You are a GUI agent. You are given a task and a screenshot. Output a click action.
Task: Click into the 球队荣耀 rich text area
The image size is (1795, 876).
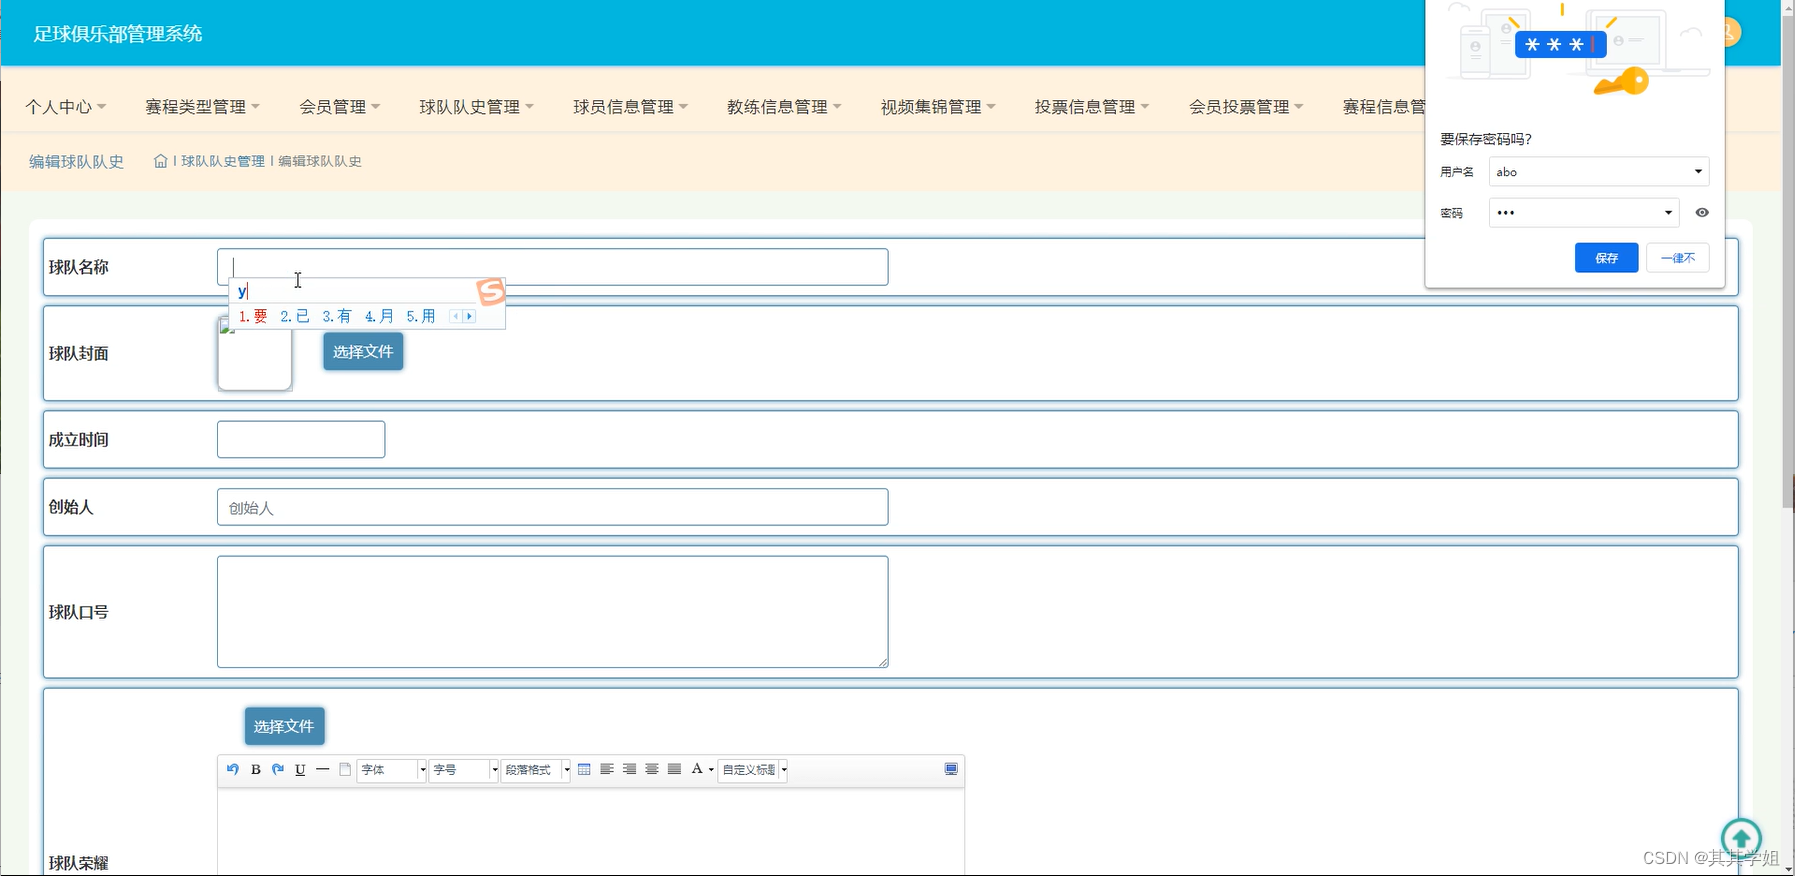click(x=591, y=831)
